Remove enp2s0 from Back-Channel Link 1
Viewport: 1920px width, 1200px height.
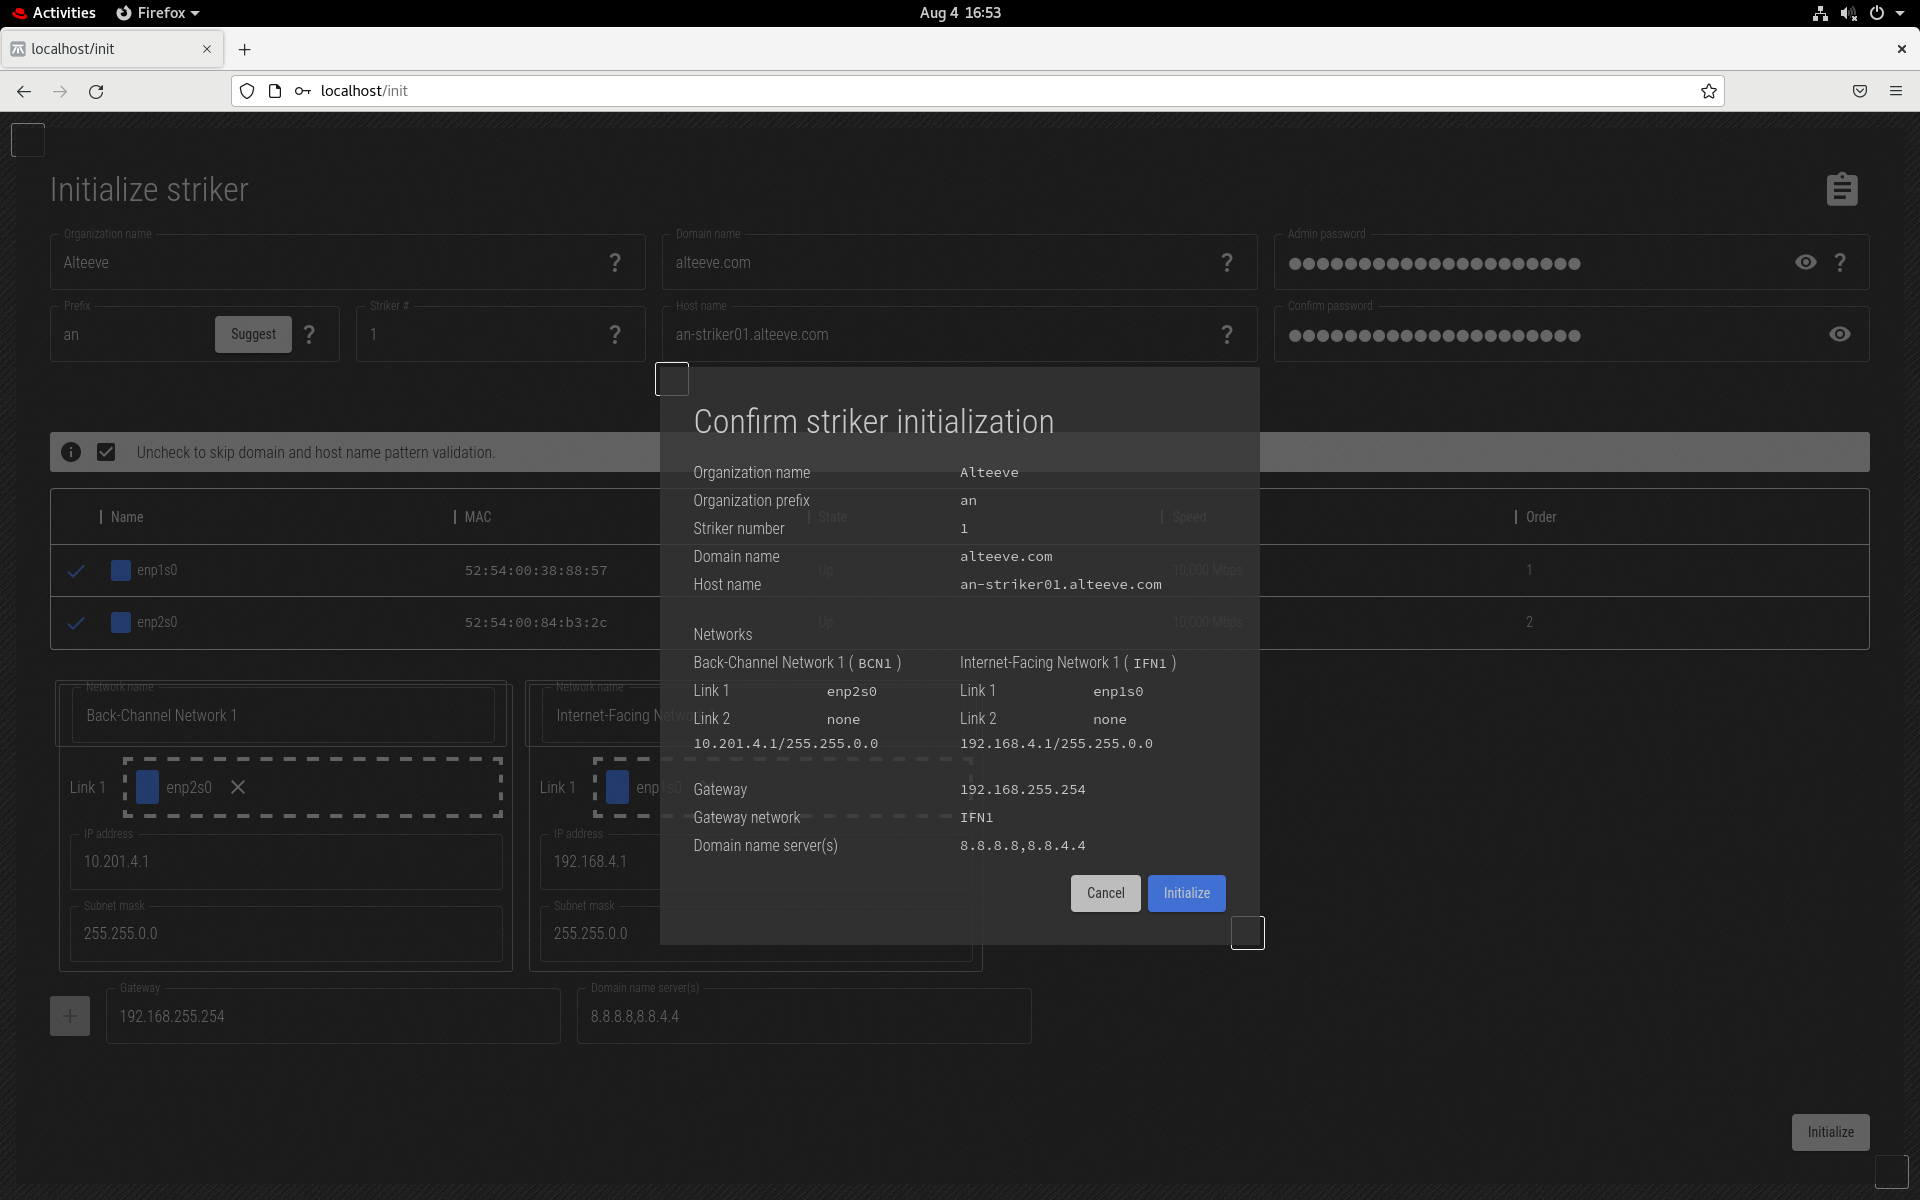point(238,787)
